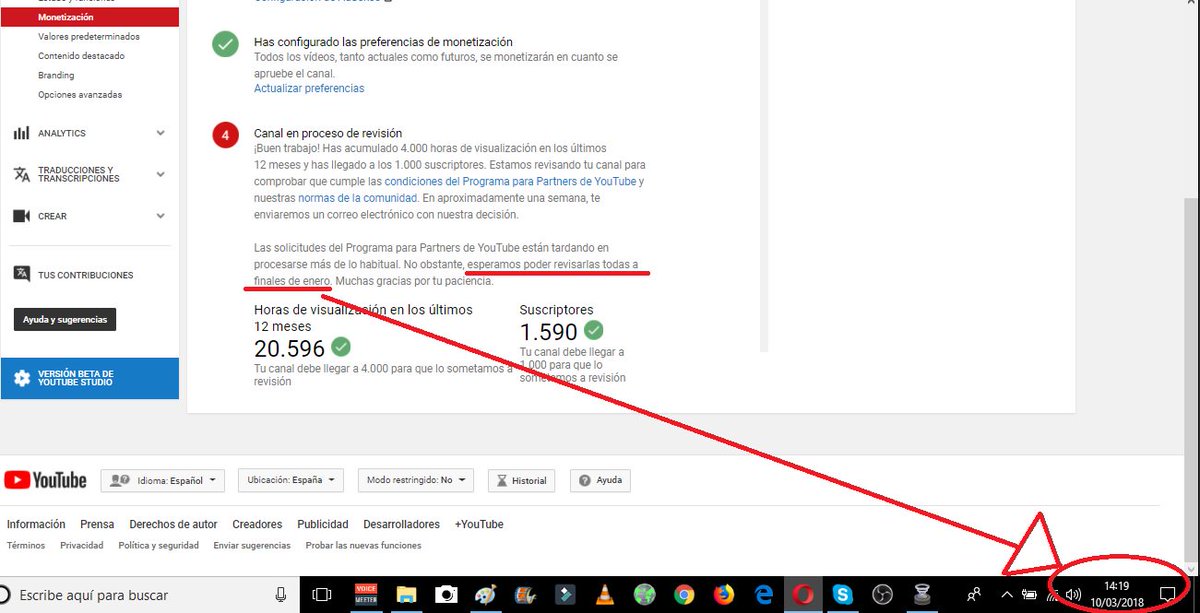Click the Desarrolladores footer link

click(x=401, y=524)
